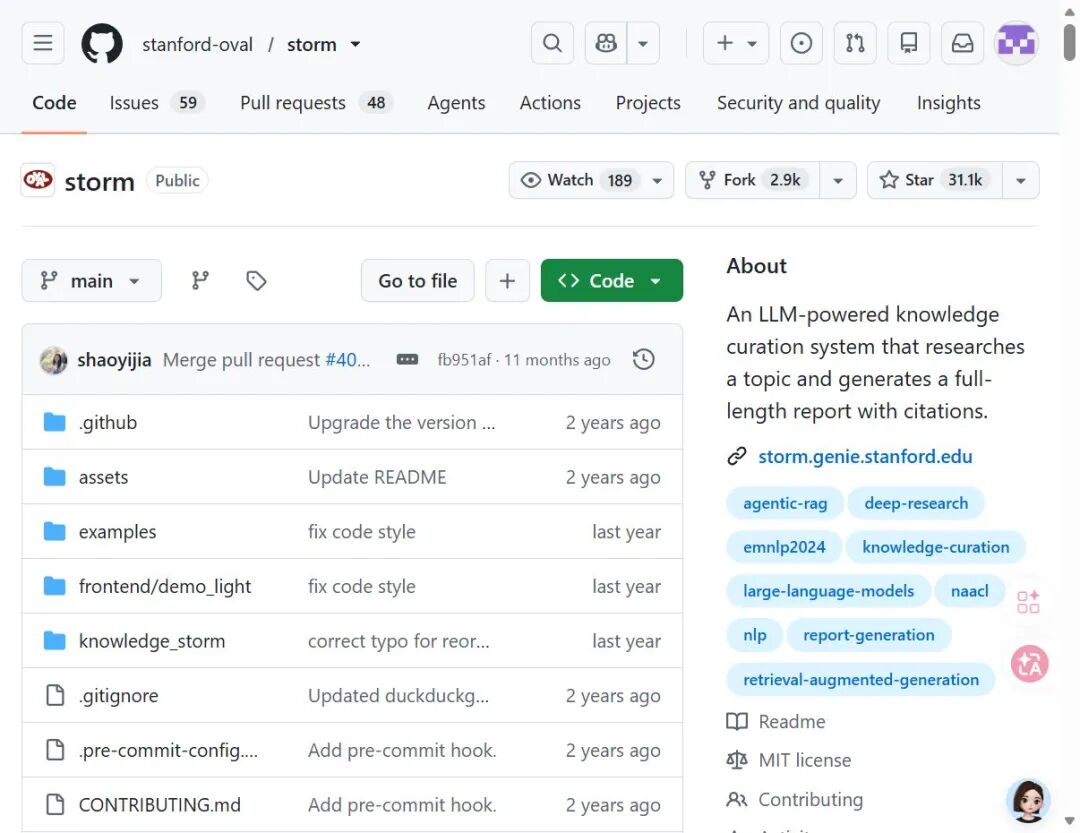Viewport: 1080px width, 833px height.
Task: Click the pink translate floating icon
Action: (1030, 664)
